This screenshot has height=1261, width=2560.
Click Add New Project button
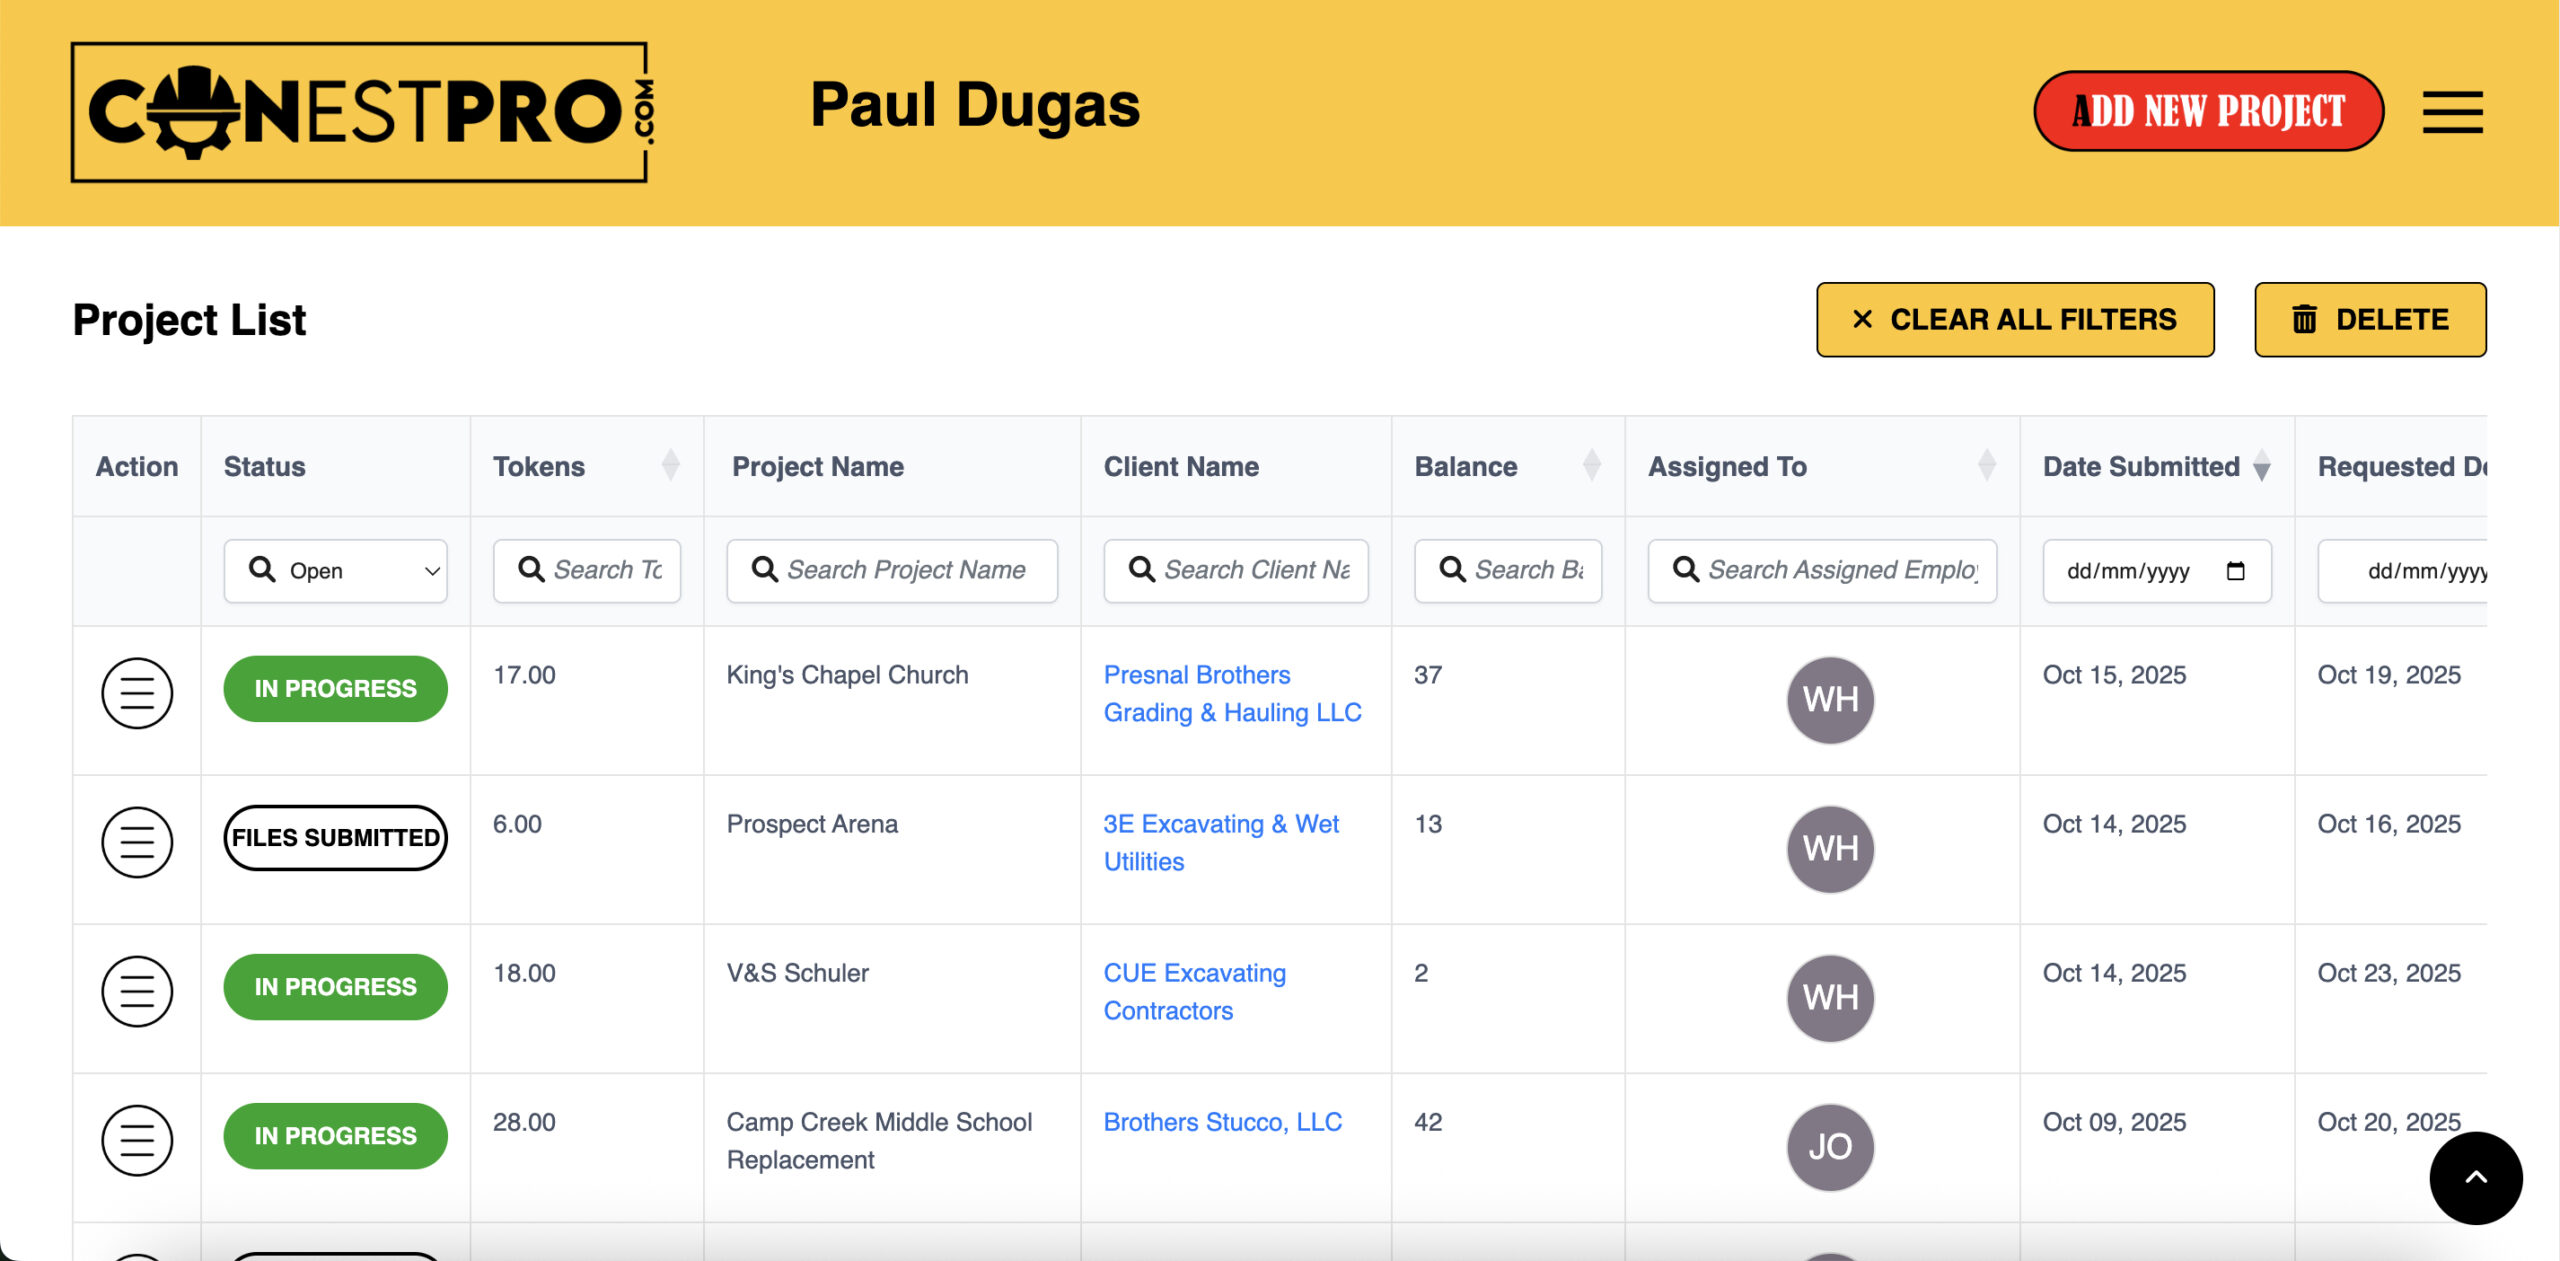[2208, 111]
